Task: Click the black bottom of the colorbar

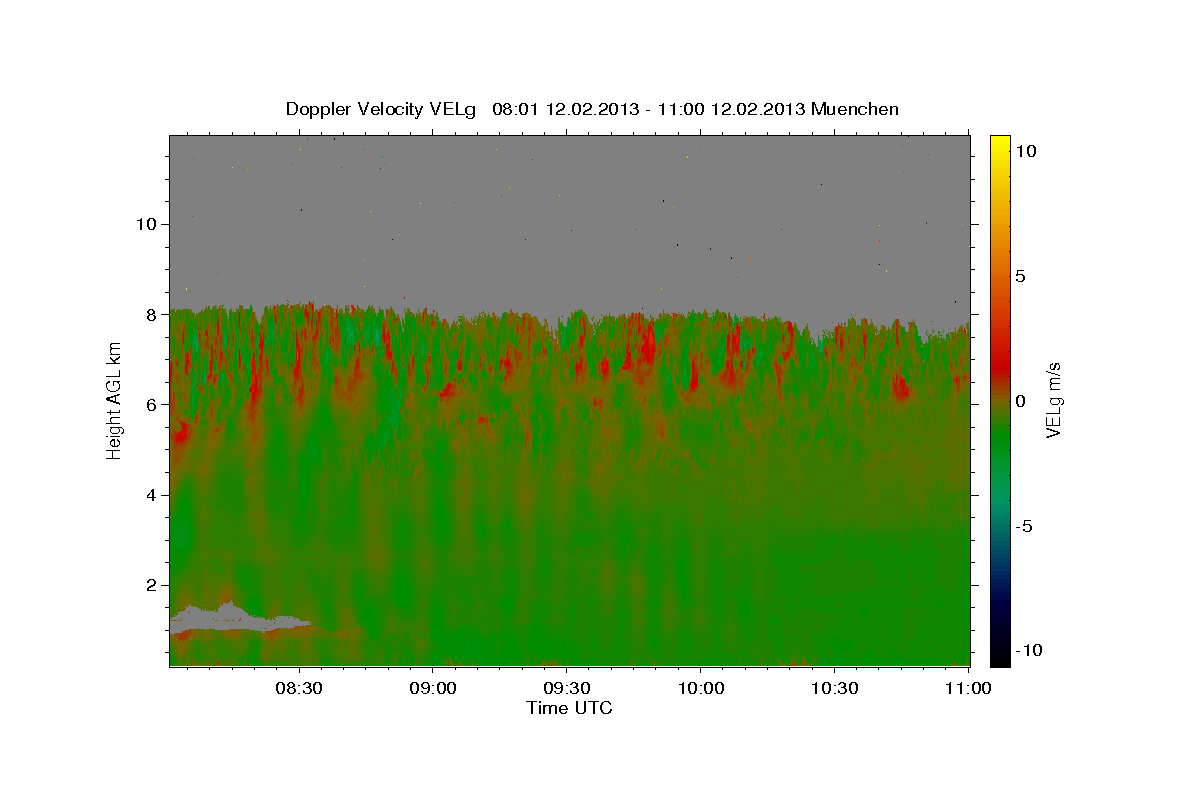Action: tap(999, 655)
